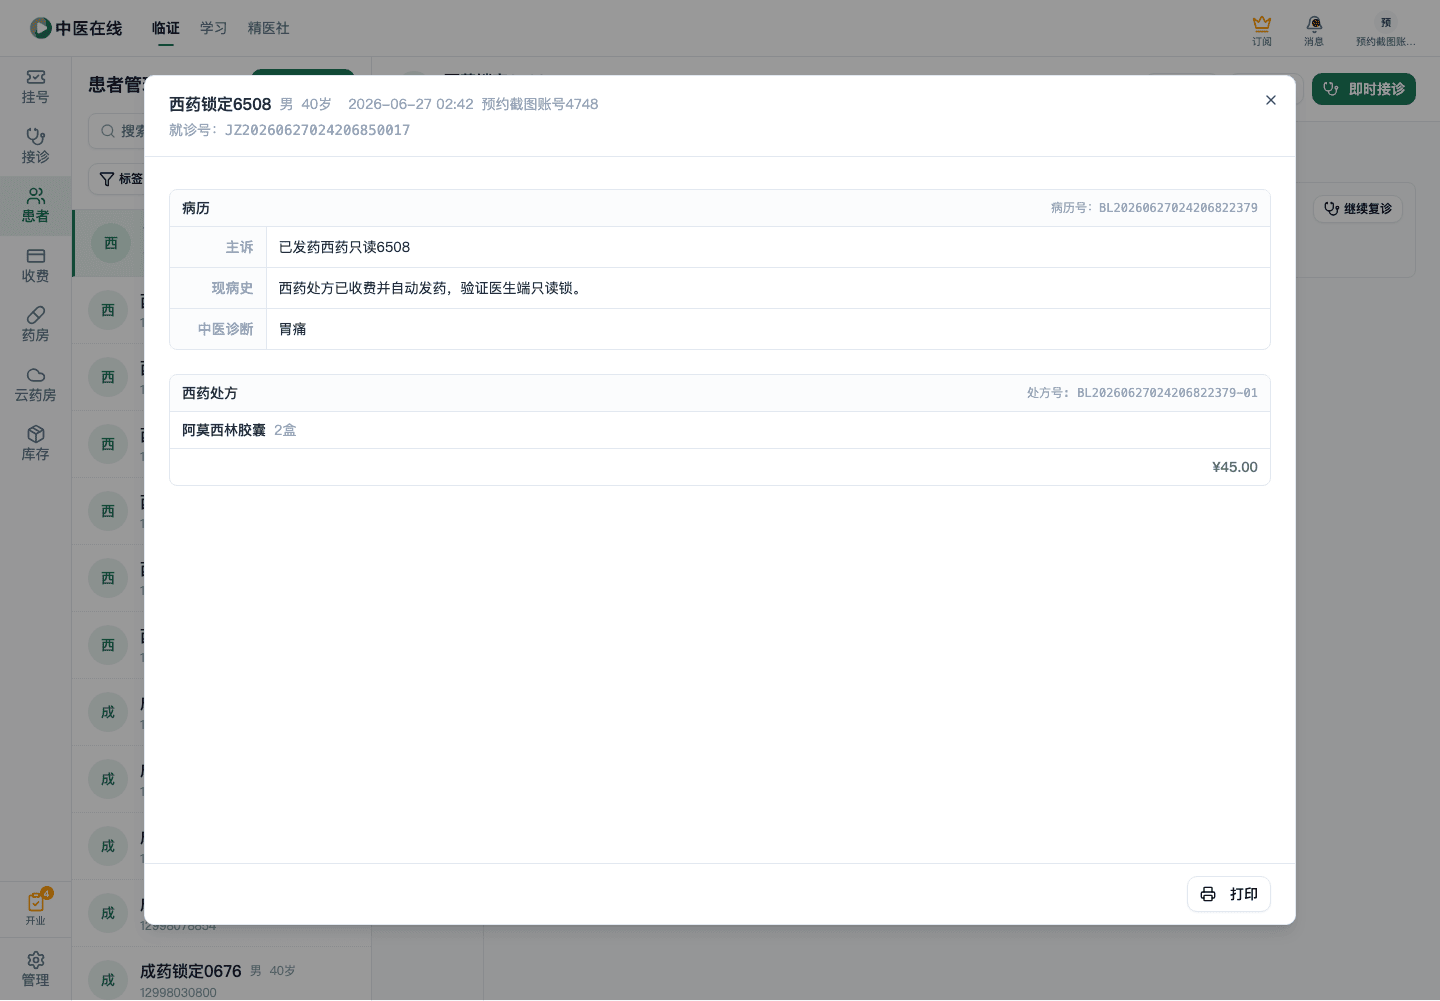Click the 打印 print button

[1228, 894]
